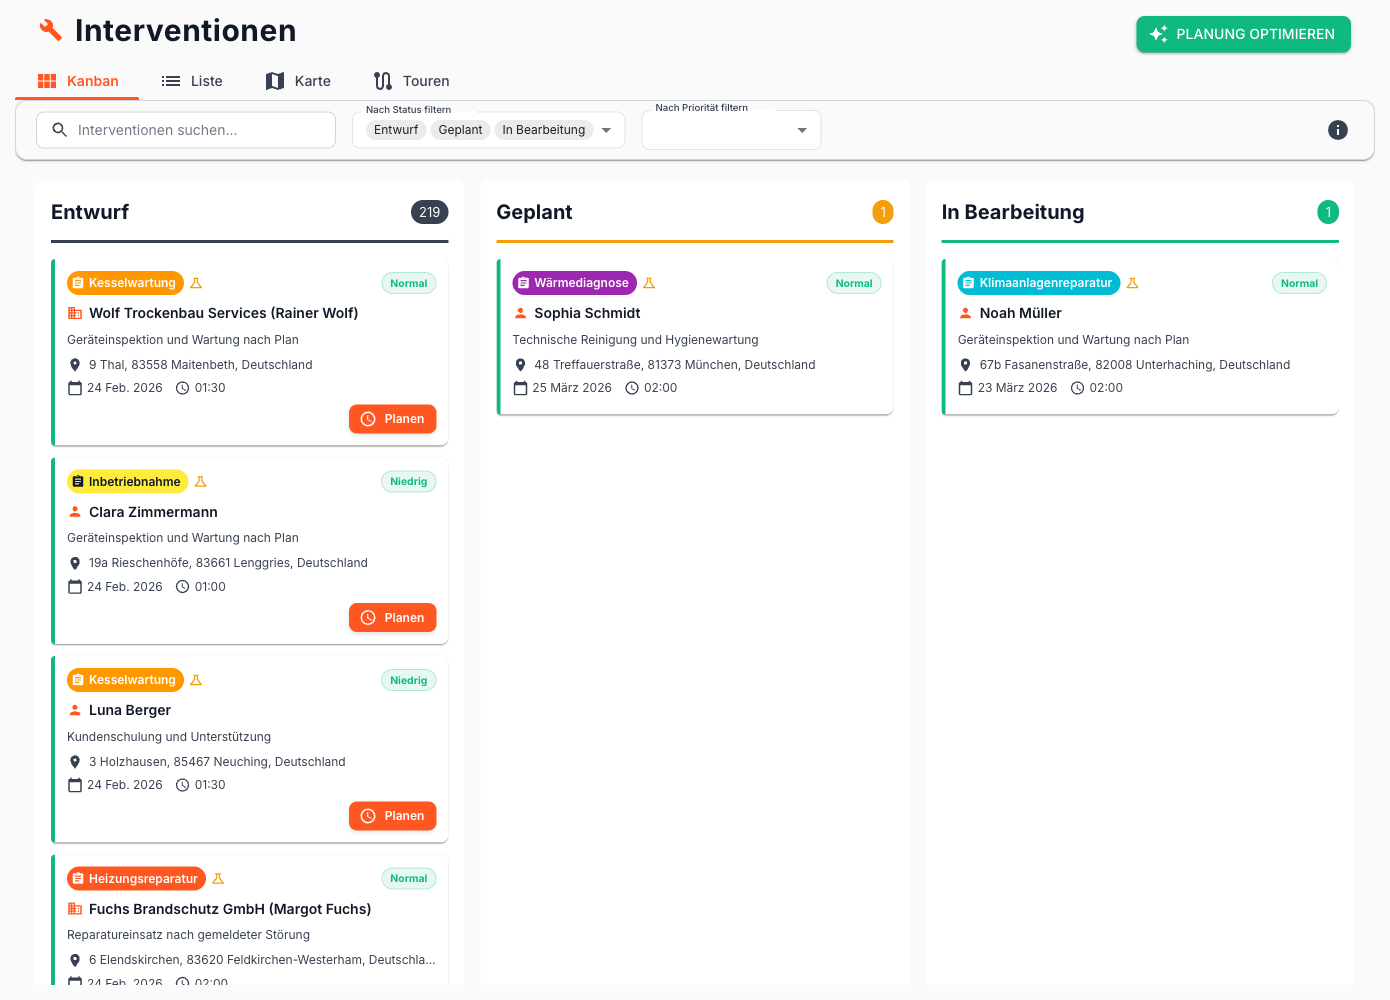Click the wrench icon beside Interventionen title

[x=50, y=30]
